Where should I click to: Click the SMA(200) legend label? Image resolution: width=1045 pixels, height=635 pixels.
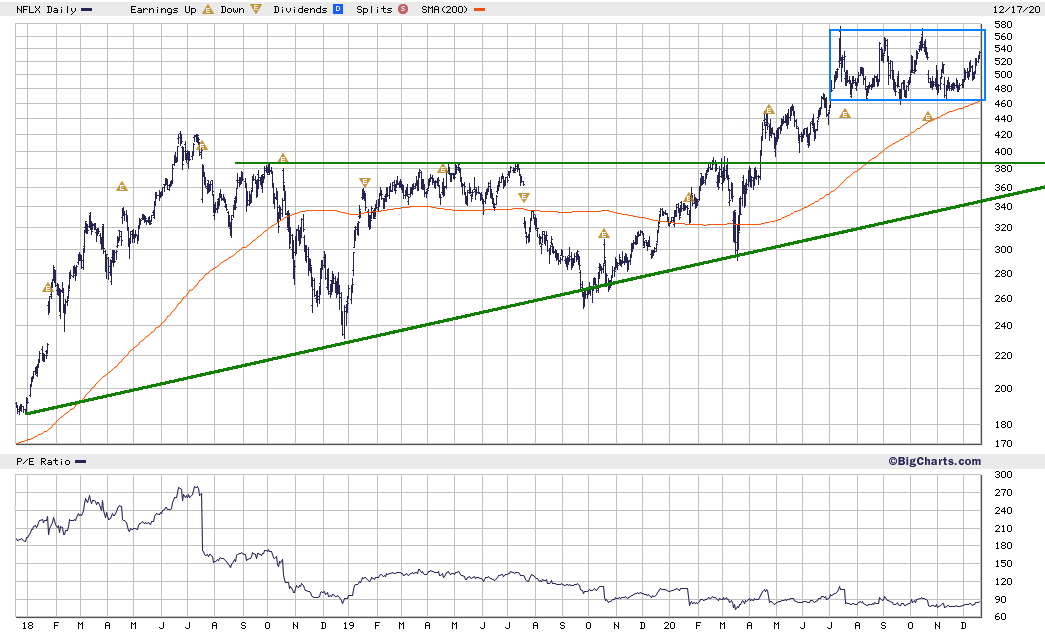point(445,10)
